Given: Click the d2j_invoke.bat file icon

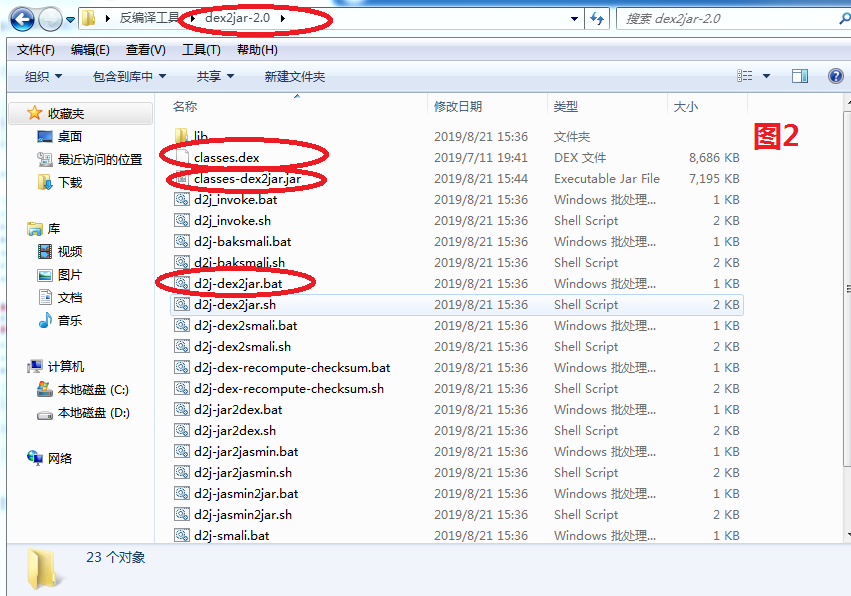Looking at the screenshot, I should 181,200.
